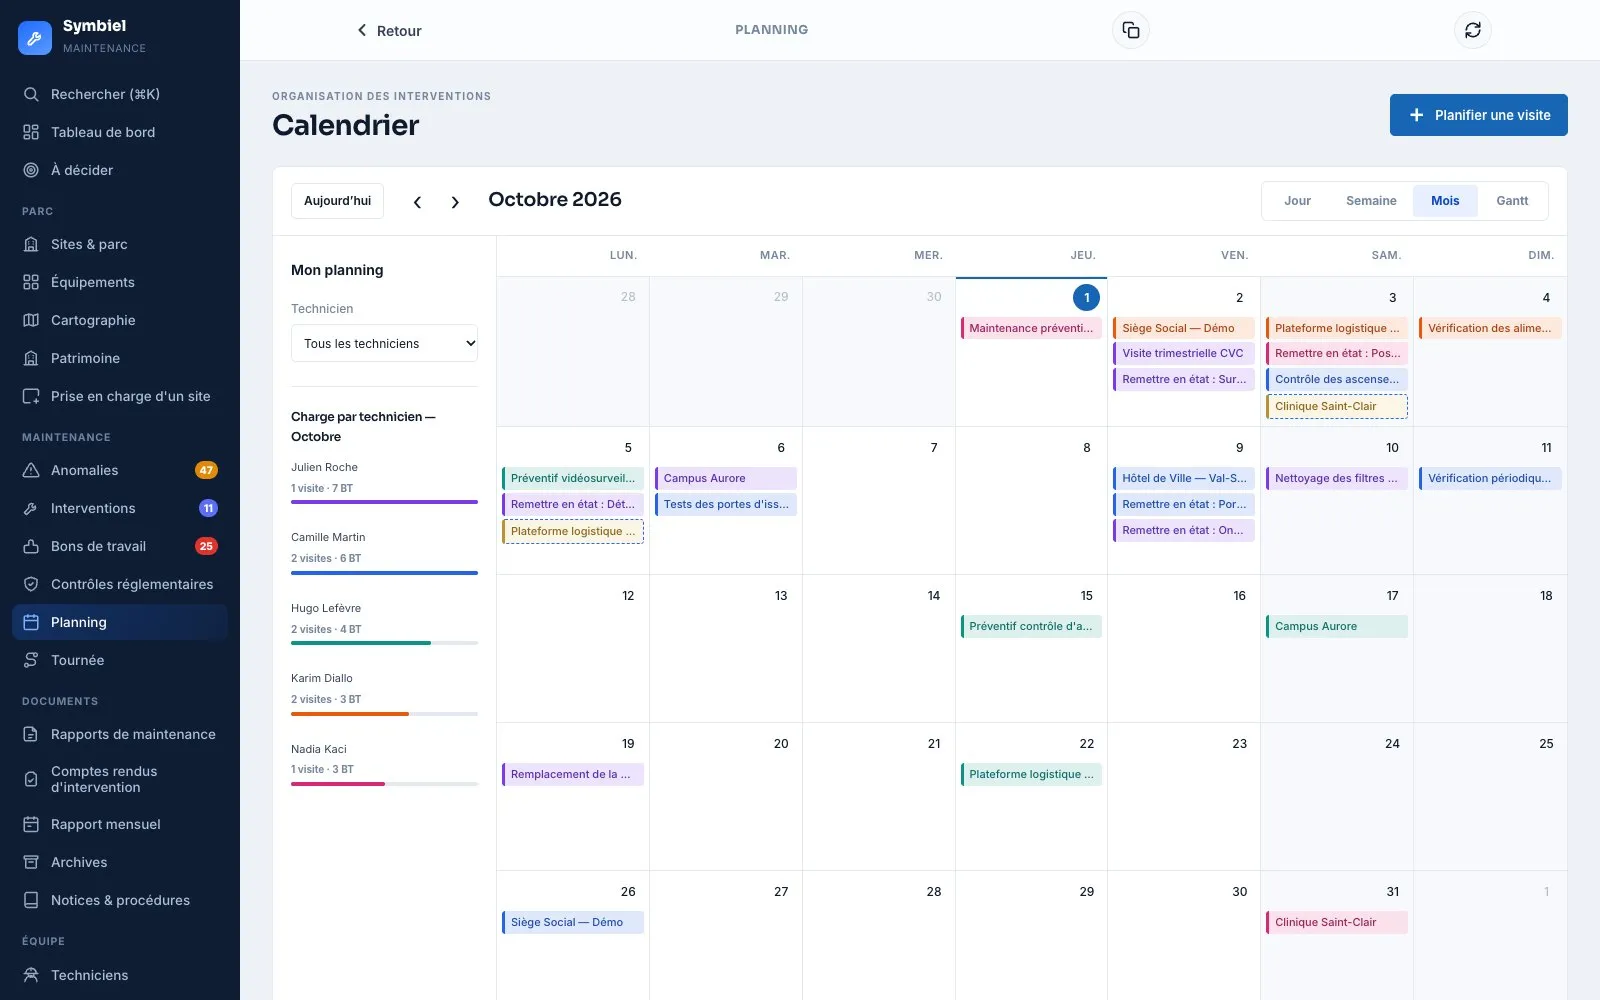Click the refresh sync icon
This screenshot has width=1600, height=1000.
tap(1473, 30)
